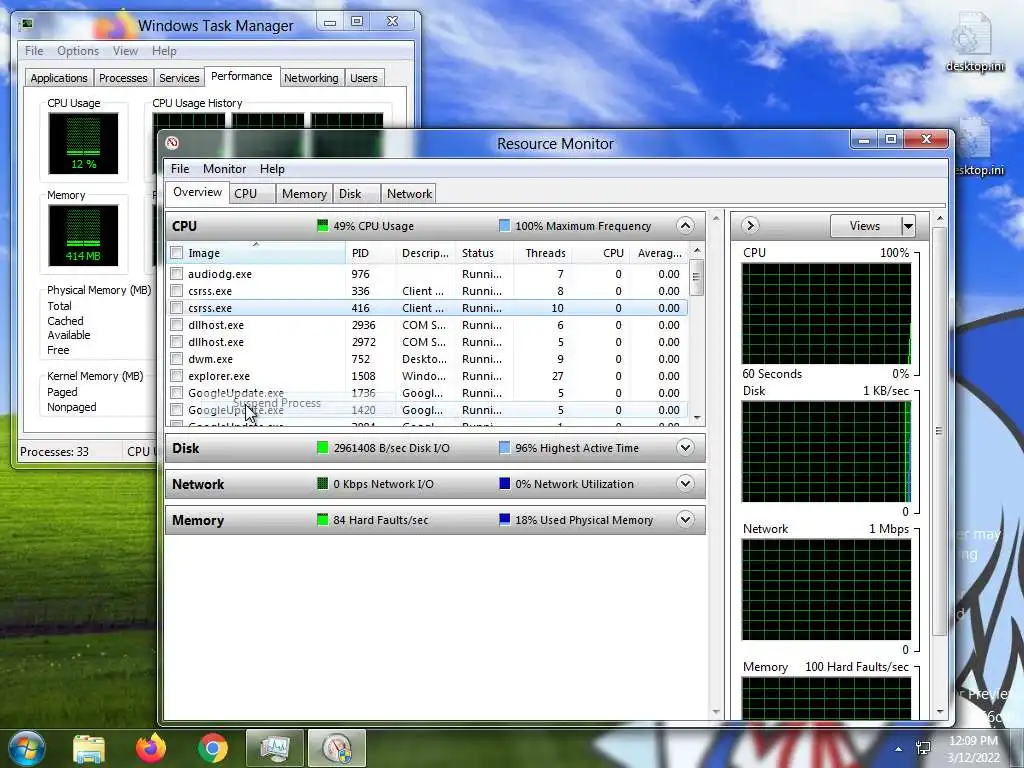Open the Views dropdown arrow
This screenshot has height=768, width=1024.
click(908, 226)
